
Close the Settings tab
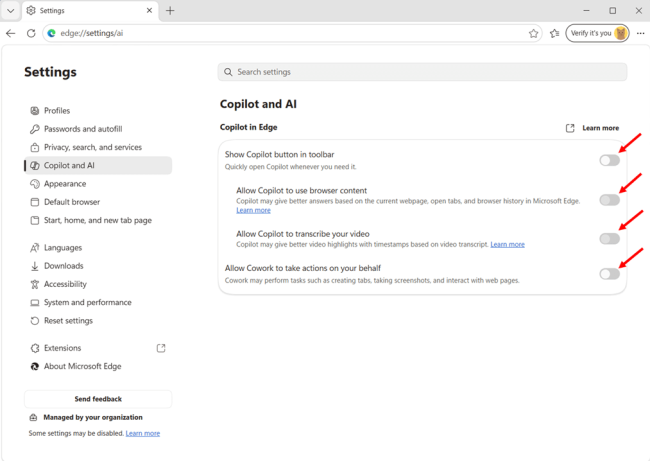click(149, 11)
